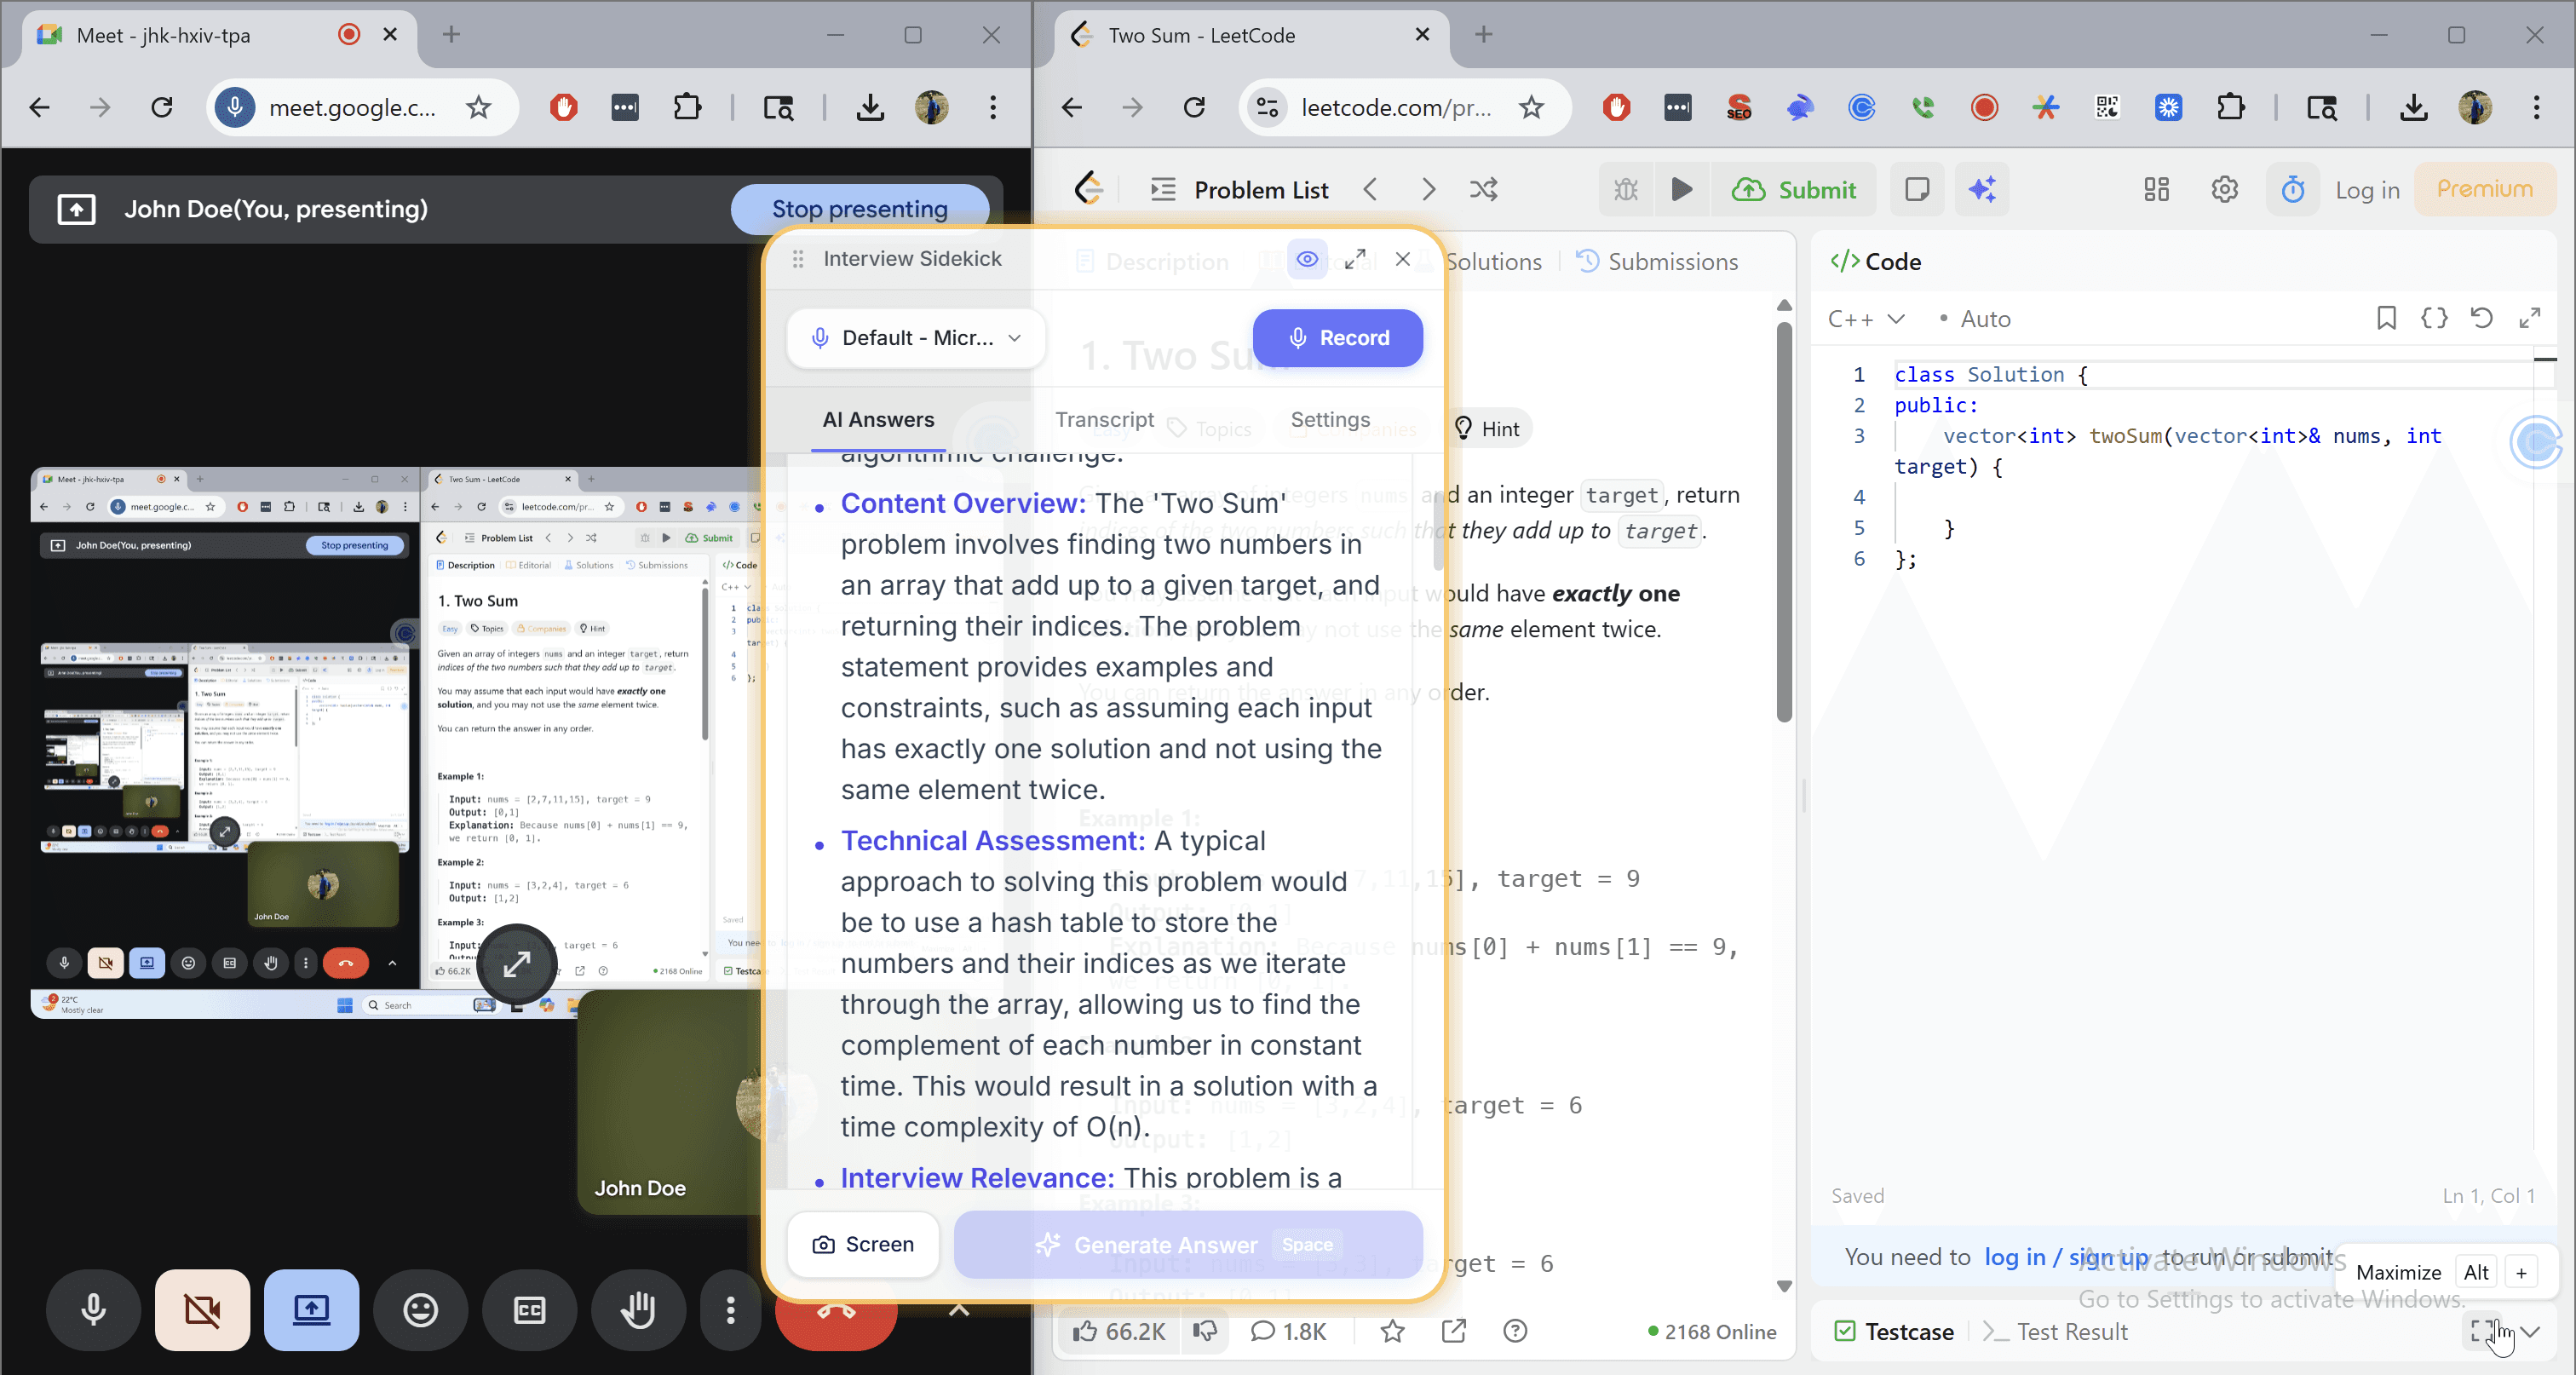
Task: Collapse the Meet controls with the chevron
Action: (958, 1311)
